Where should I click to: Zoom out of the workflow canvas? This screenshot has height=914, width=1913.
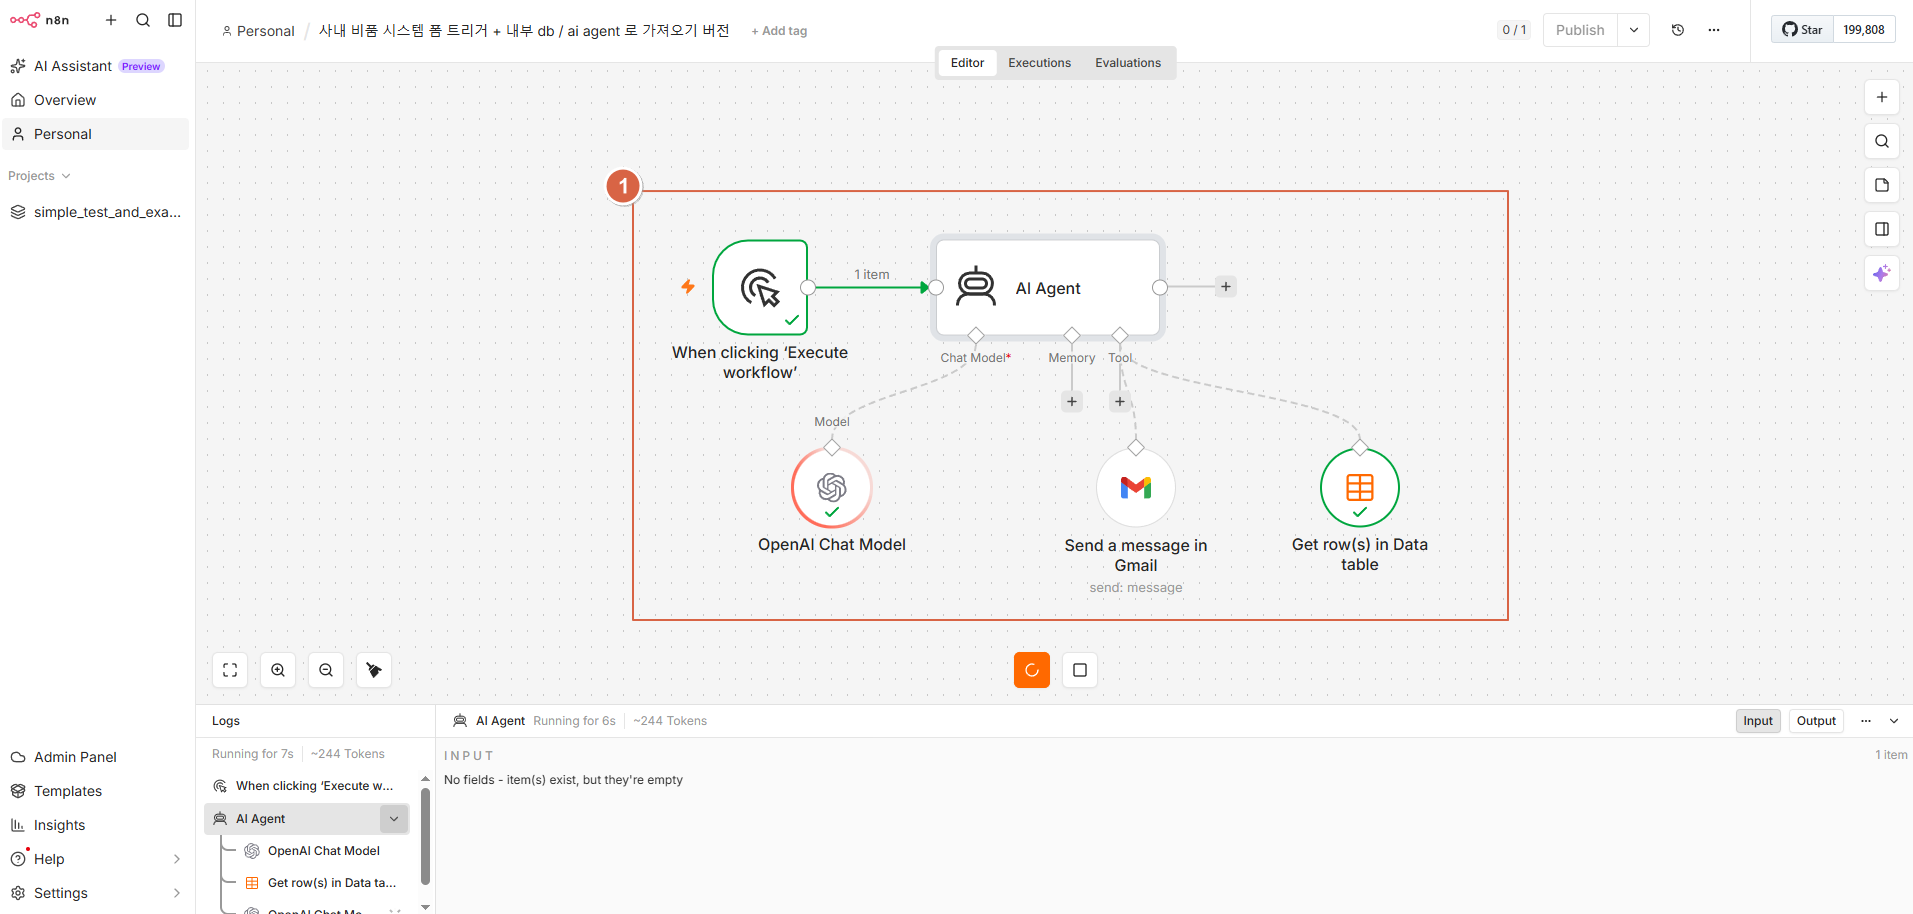326,670
